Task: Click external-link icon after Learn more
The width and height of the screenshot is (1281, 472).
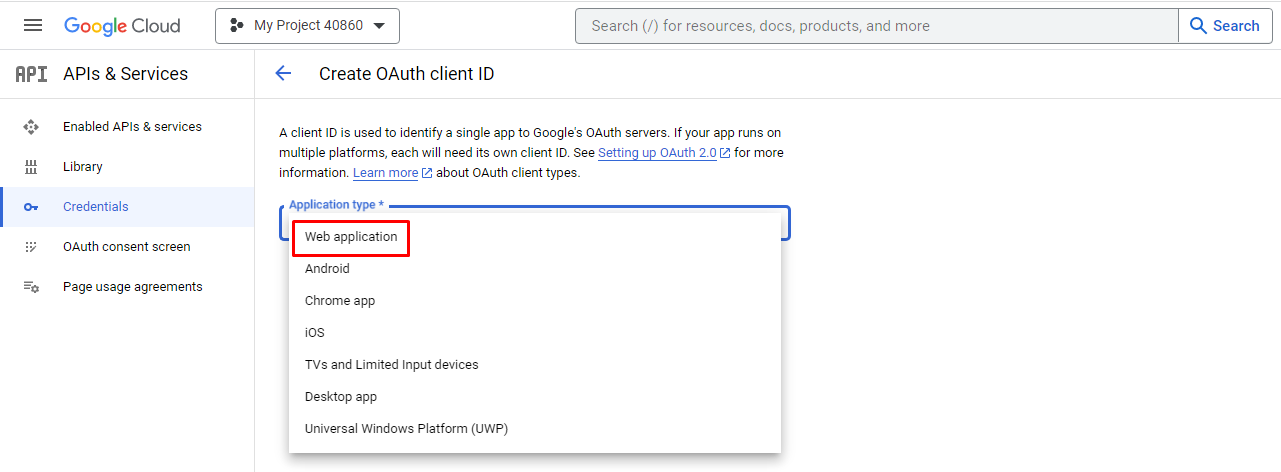Action: tap(427, 173)
